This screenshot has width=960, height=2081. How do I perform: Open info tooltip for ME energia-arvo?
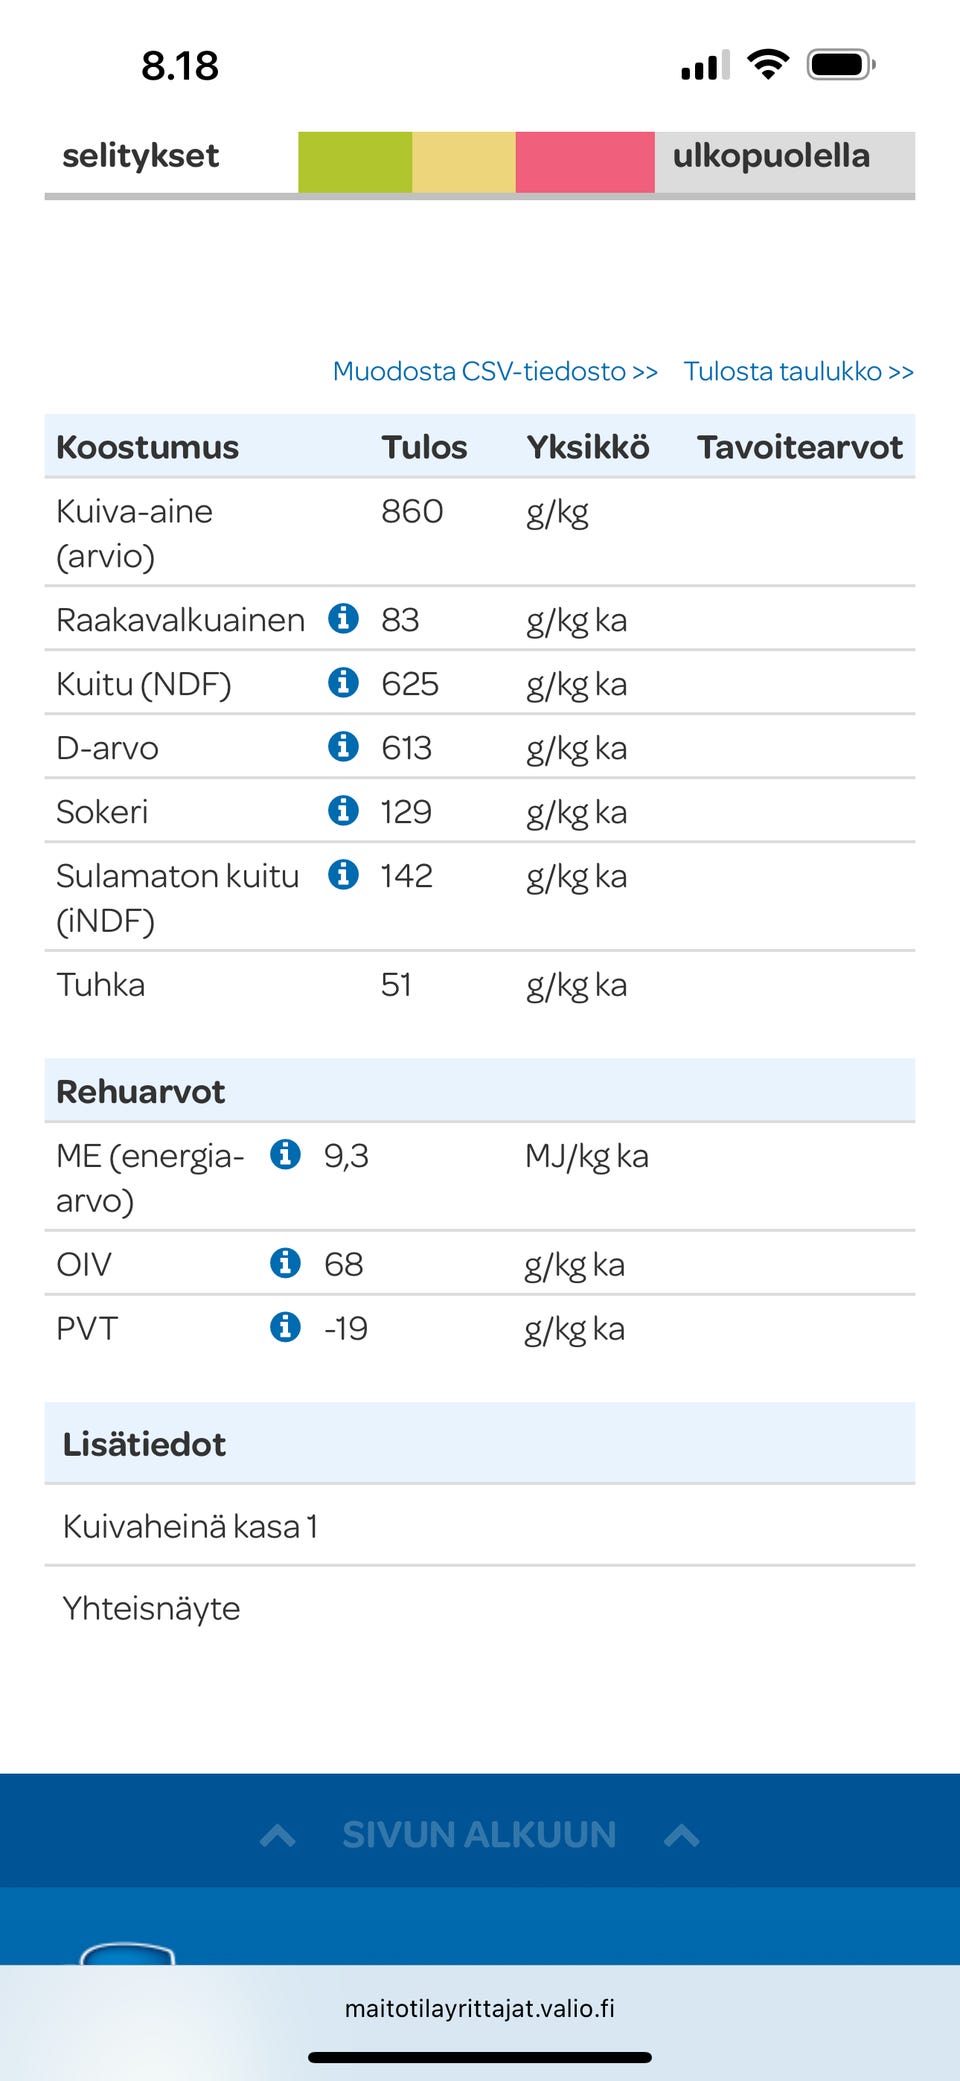pos(288,1155)
